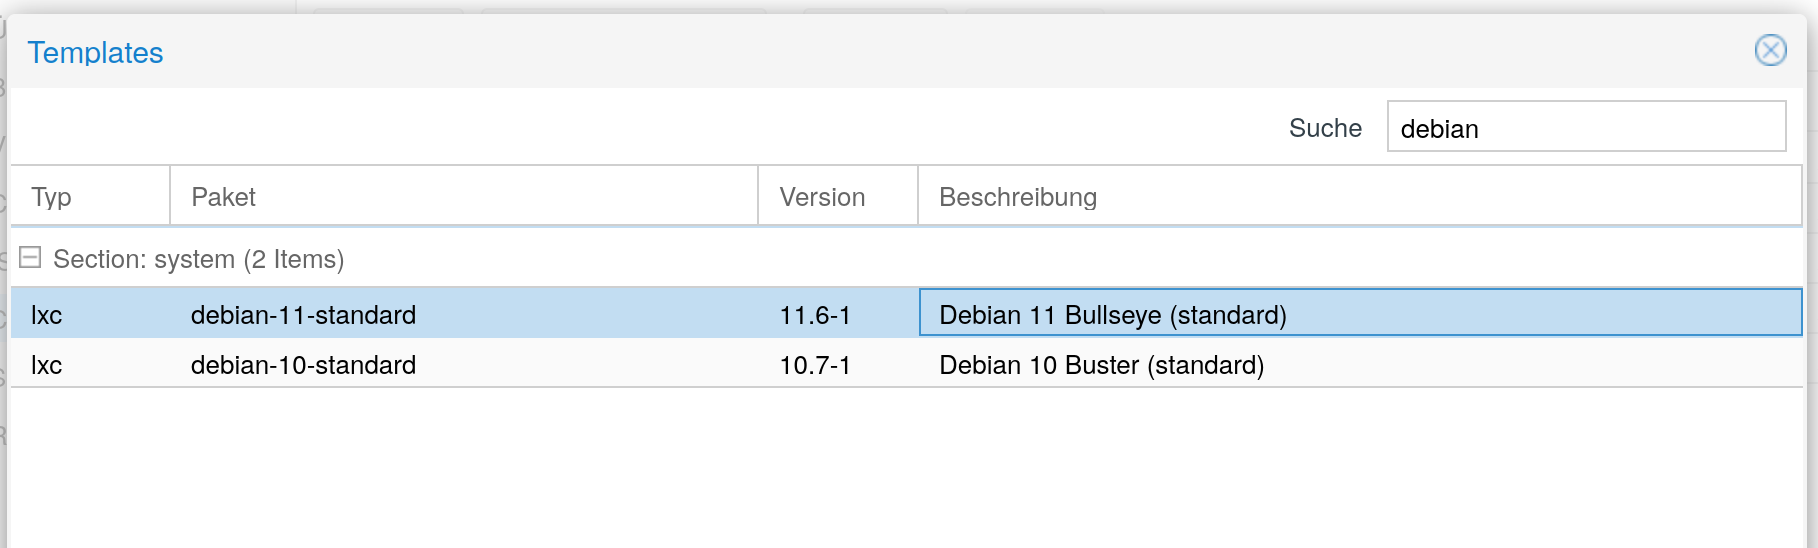
Task: Click the title bar right of Templates
Action: coord(900,52)
